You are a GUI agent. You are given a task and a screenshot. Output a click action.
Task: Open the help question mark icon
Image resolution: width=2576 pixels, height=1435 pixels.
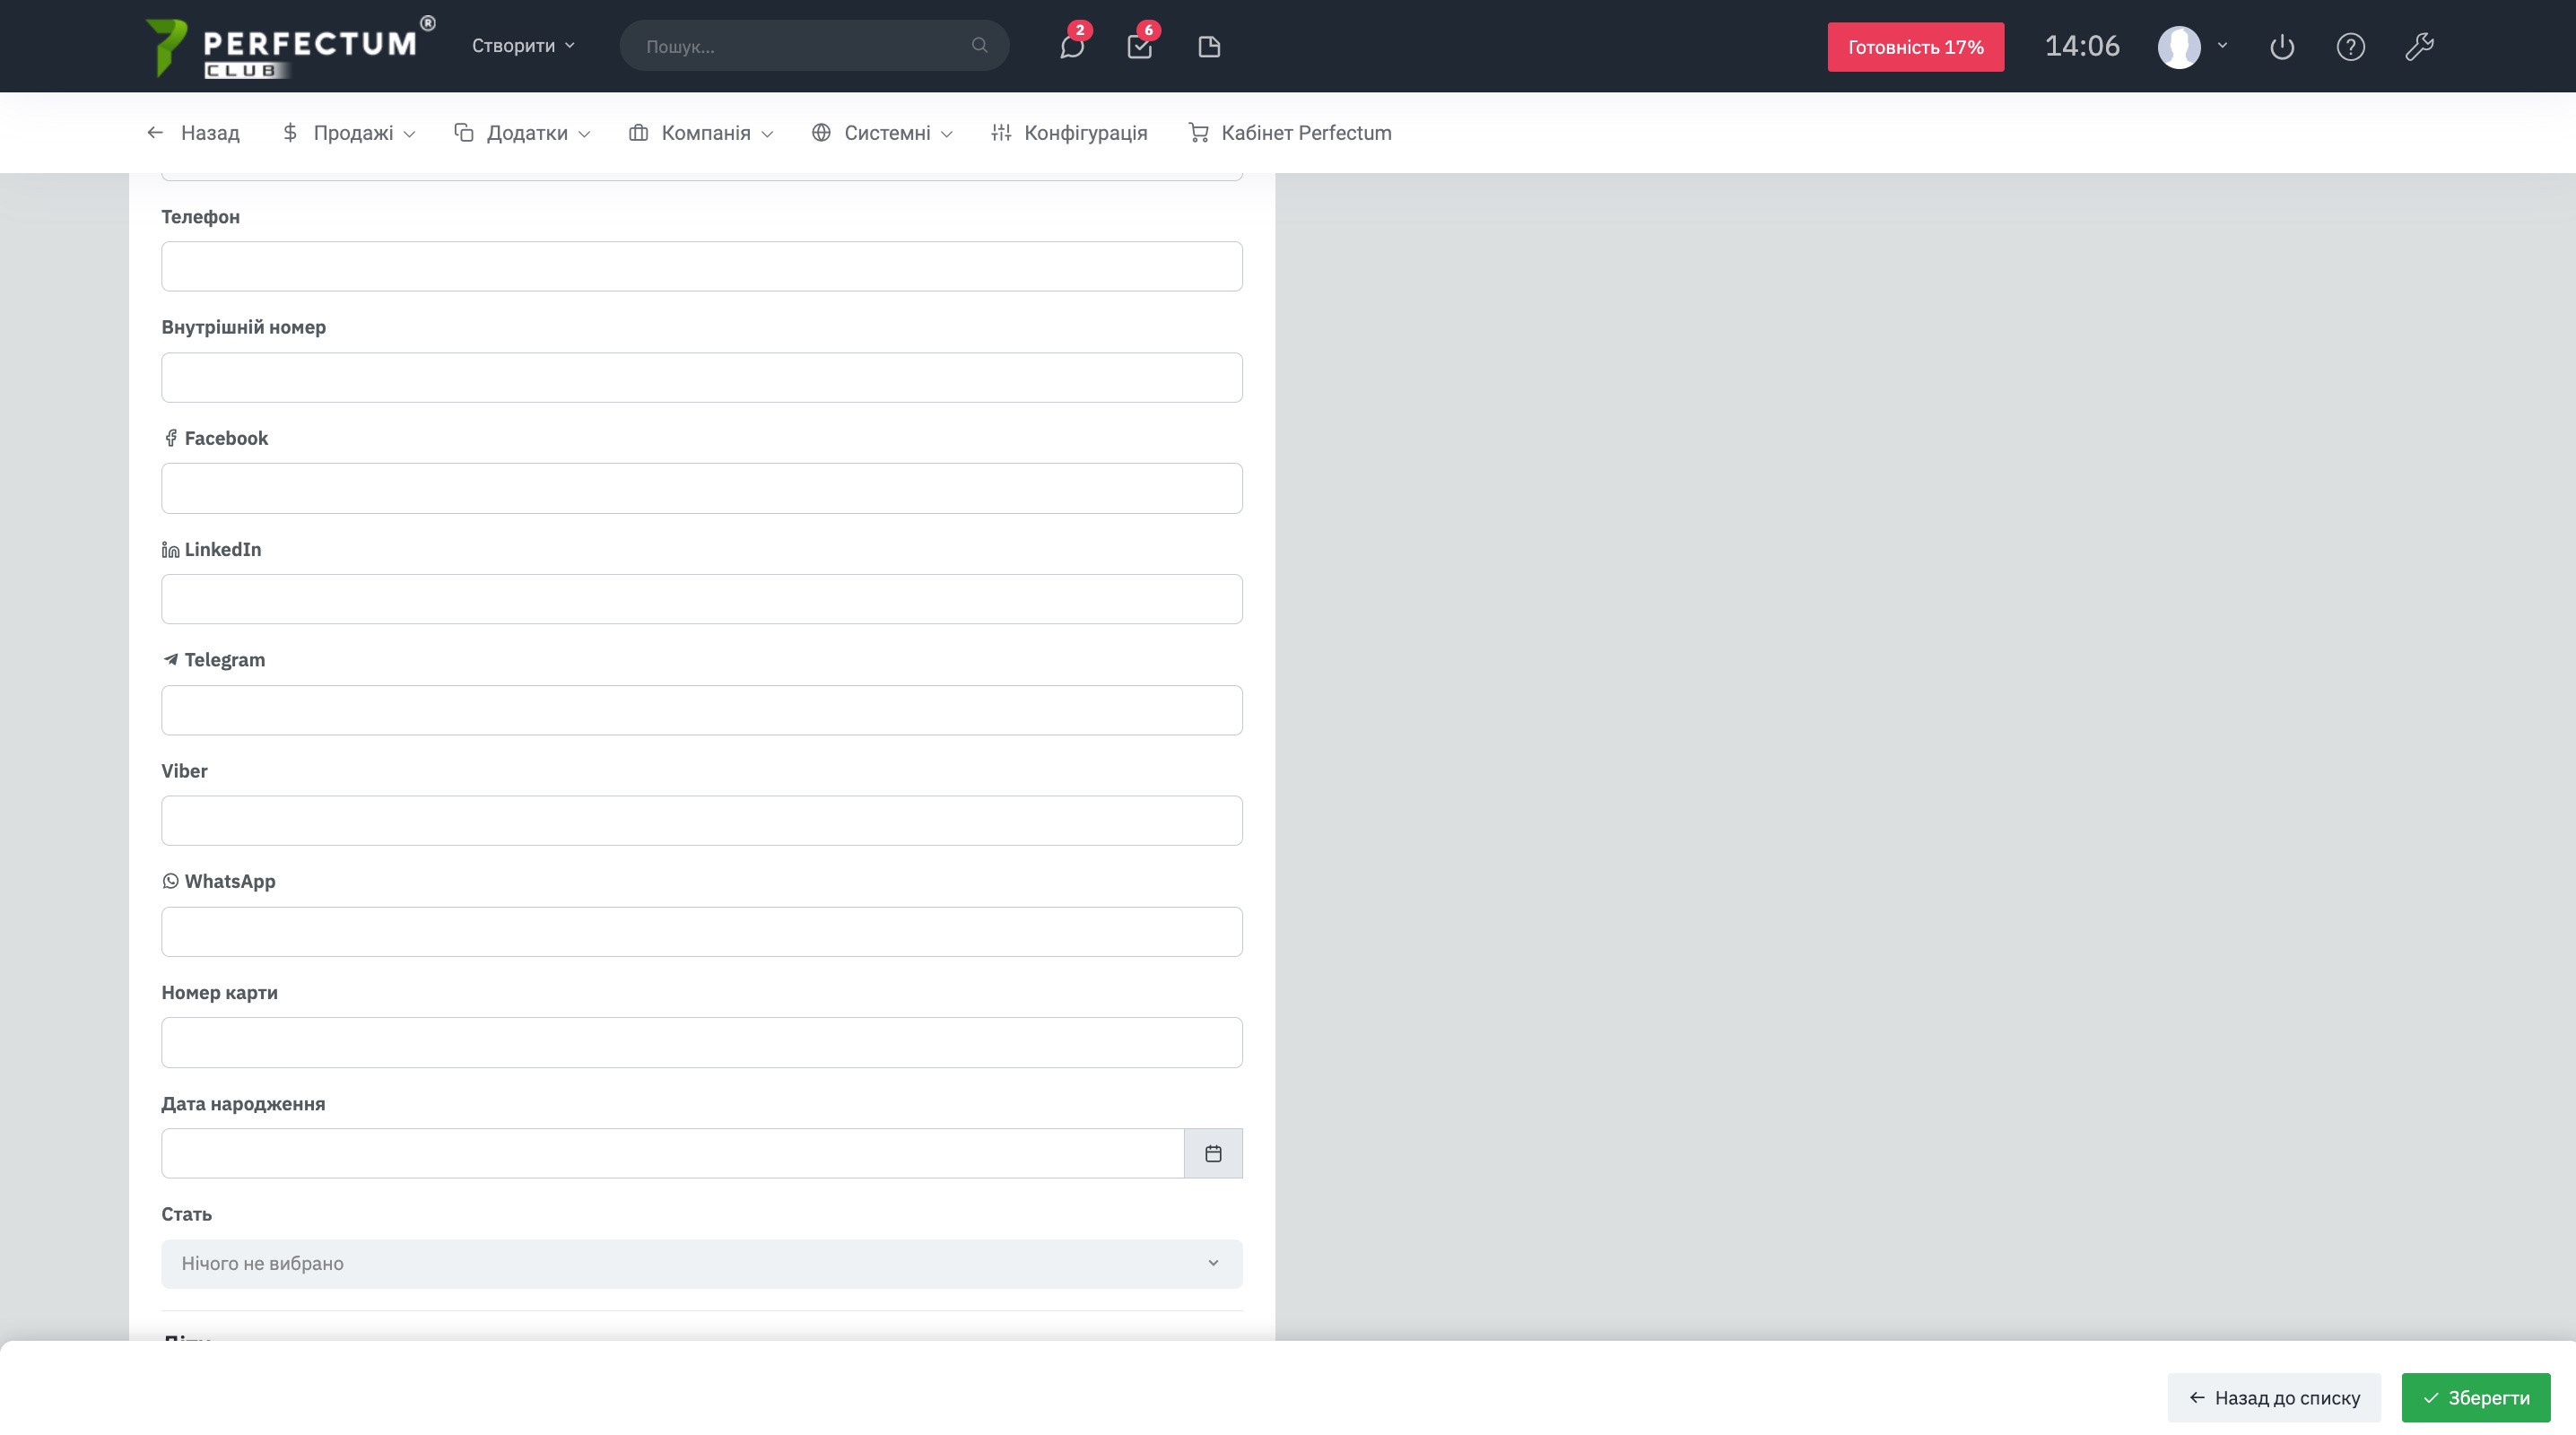tap(2350, 47)
